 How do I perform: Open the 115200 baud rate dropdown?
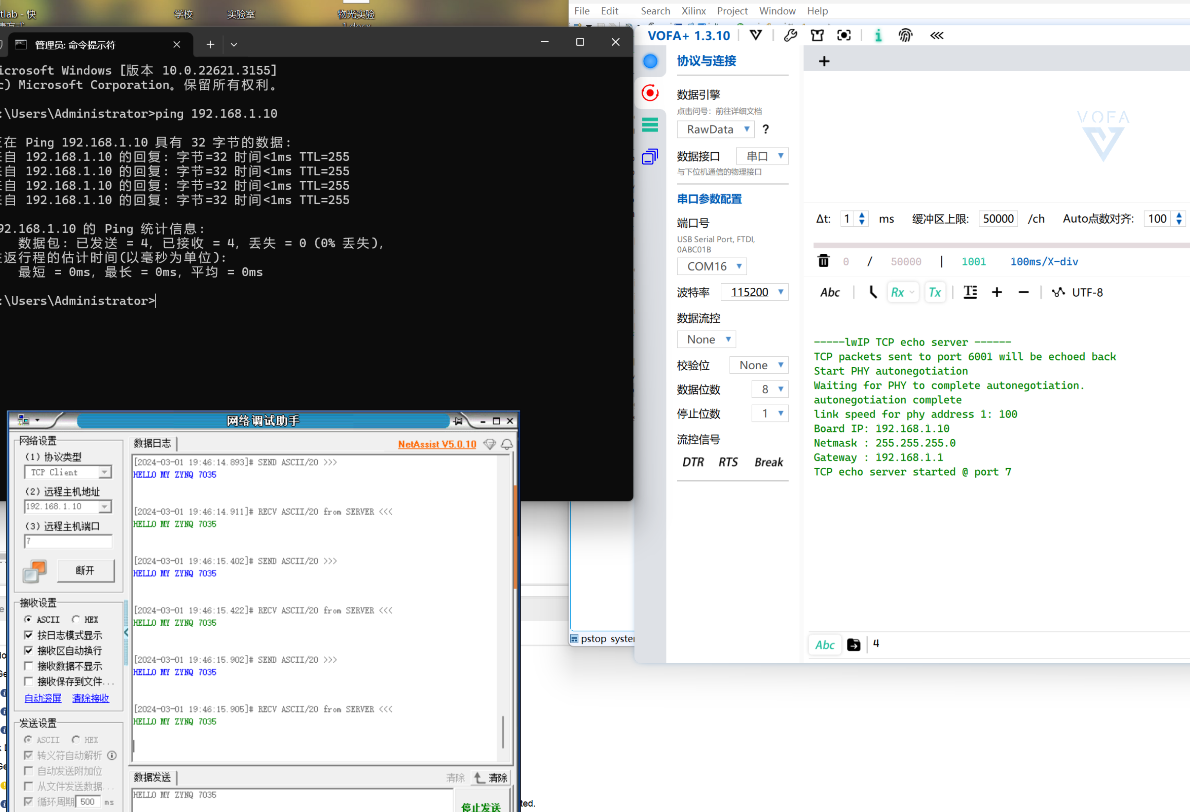tap(754, 292)
